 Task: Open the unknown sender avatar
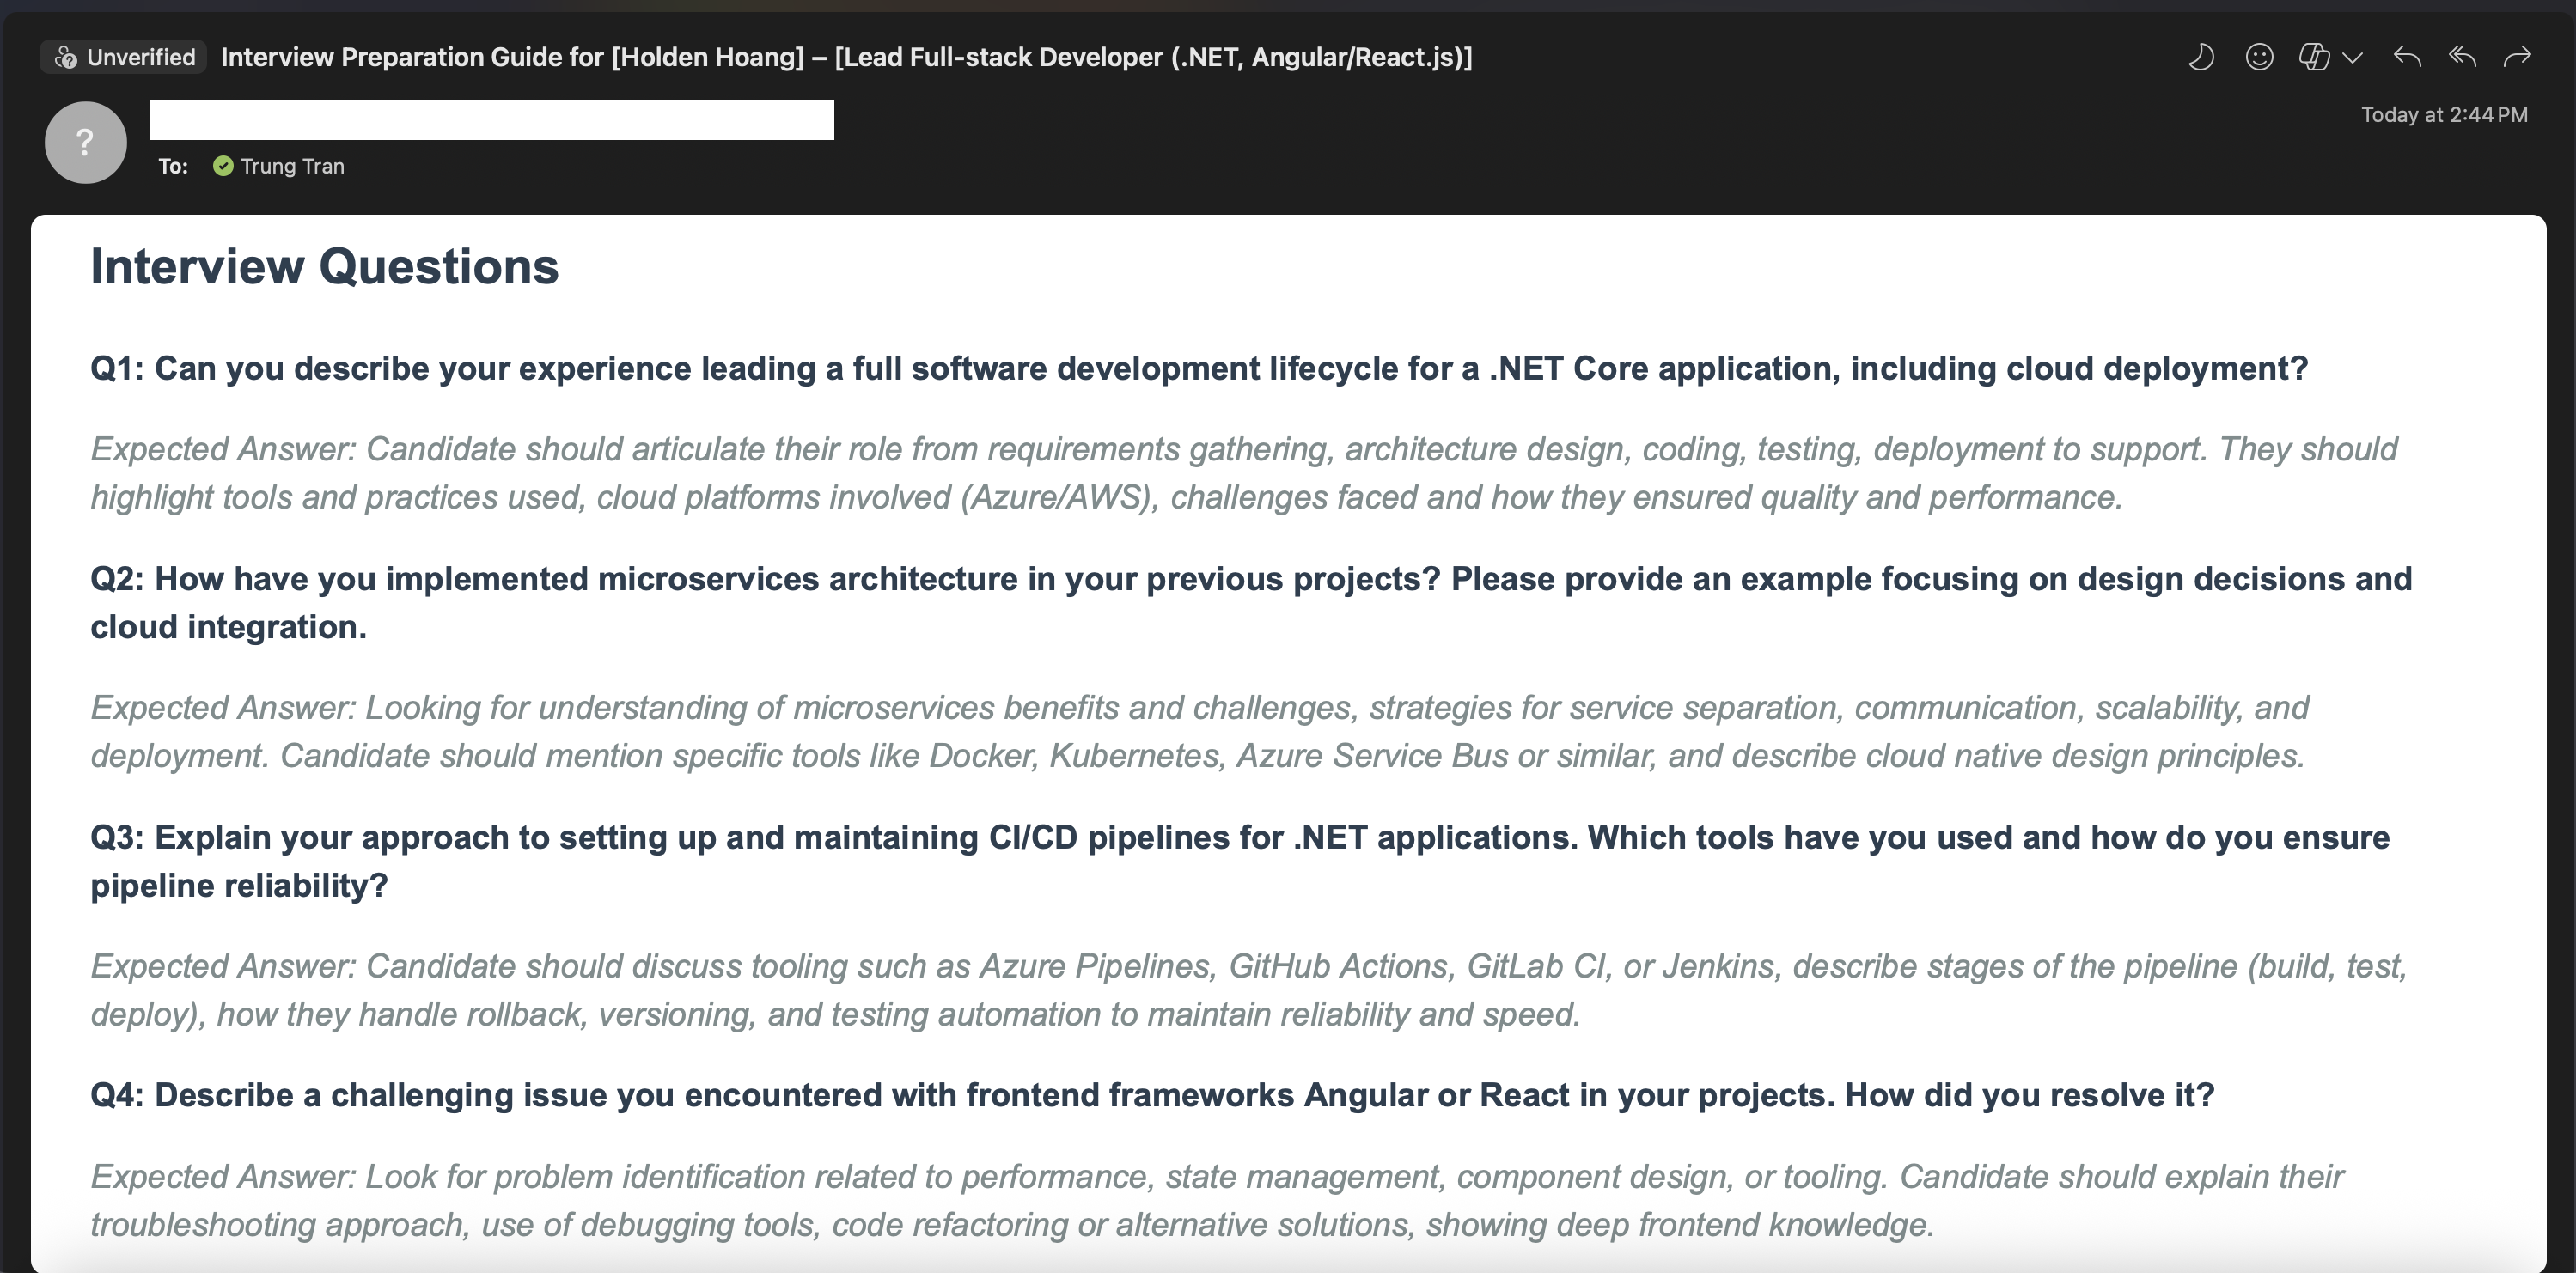tap(86, 142)
